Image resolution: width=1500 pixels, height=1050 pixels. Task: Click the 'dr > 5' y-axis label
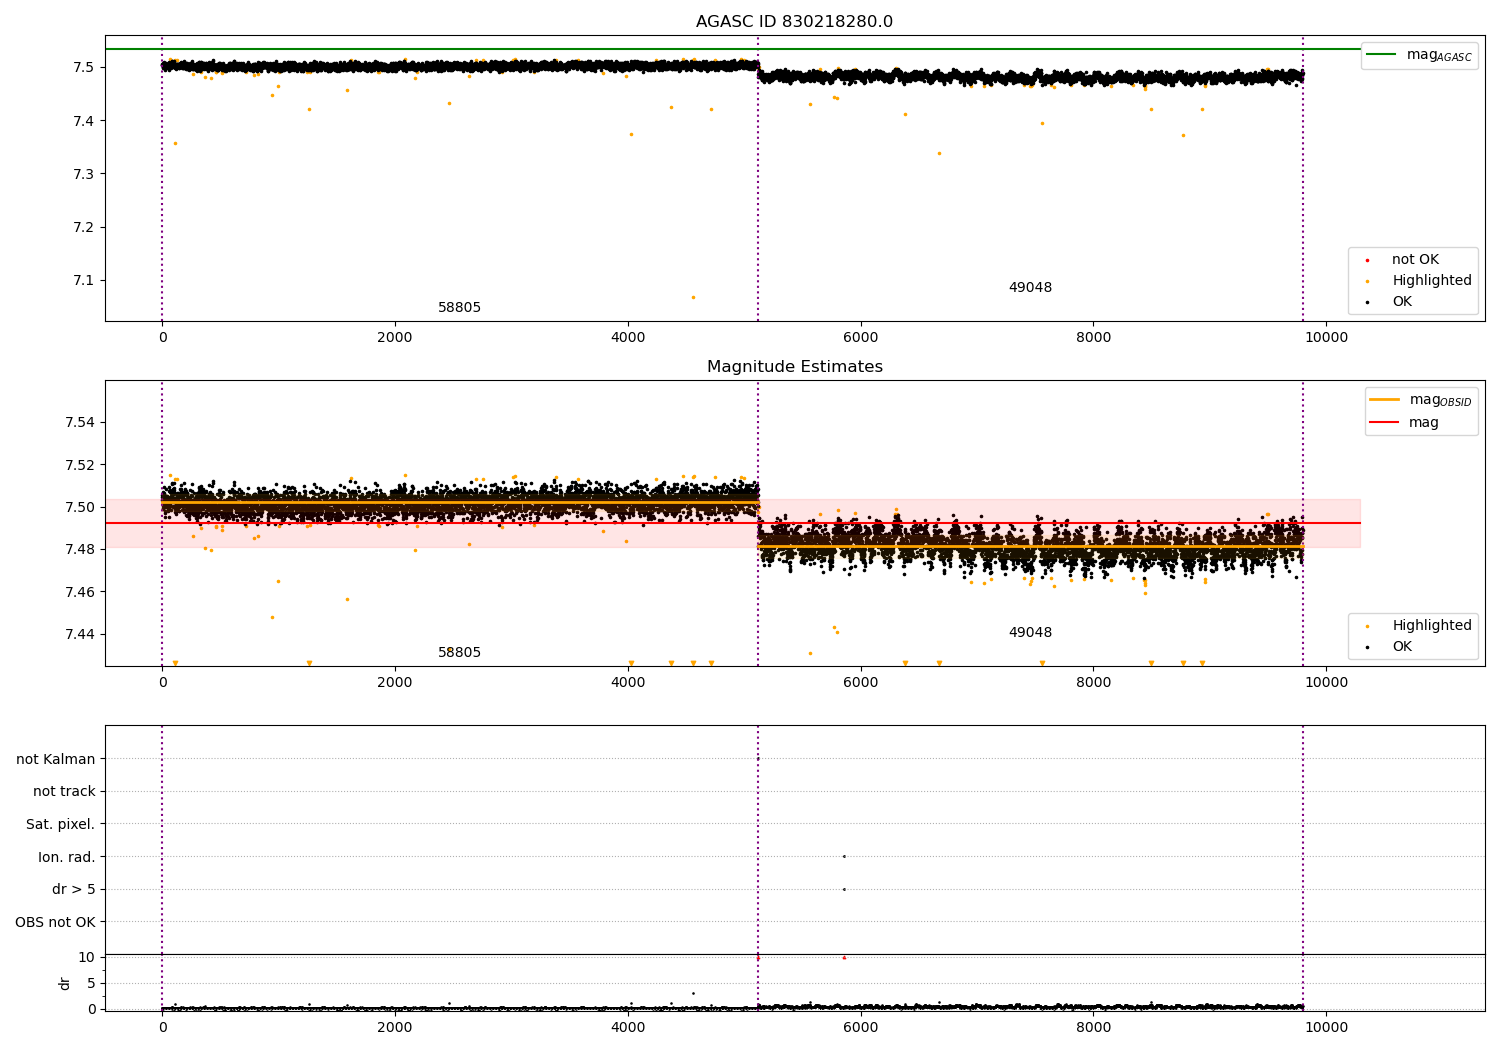(74, 890)
